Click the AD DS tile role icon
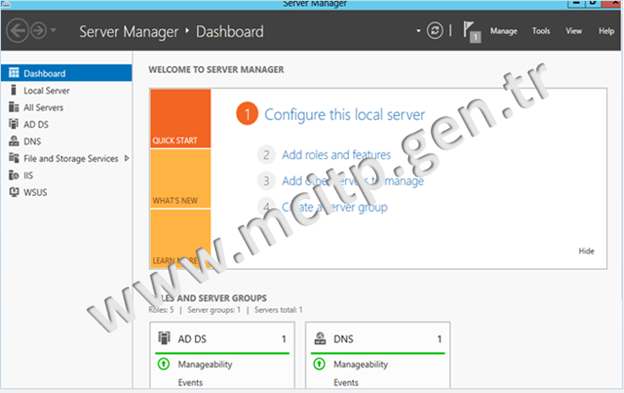The height and width of the screenshot is (393, 624). pos(164,338)
